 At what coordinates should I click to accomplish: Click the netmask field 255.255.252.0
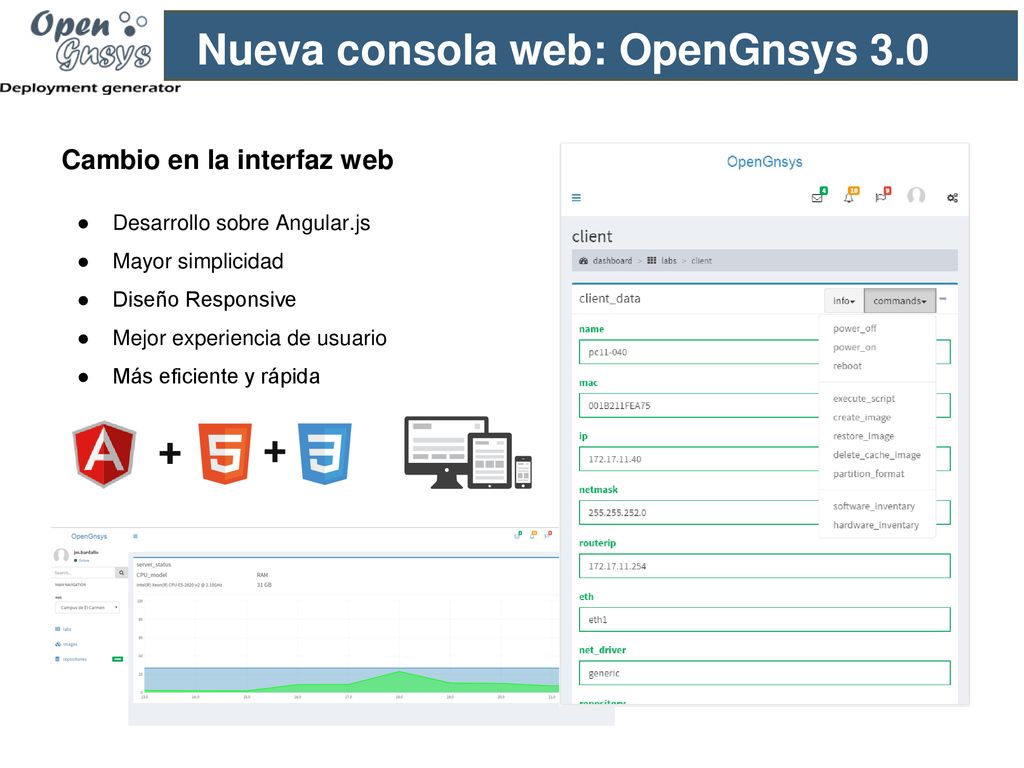765,513
